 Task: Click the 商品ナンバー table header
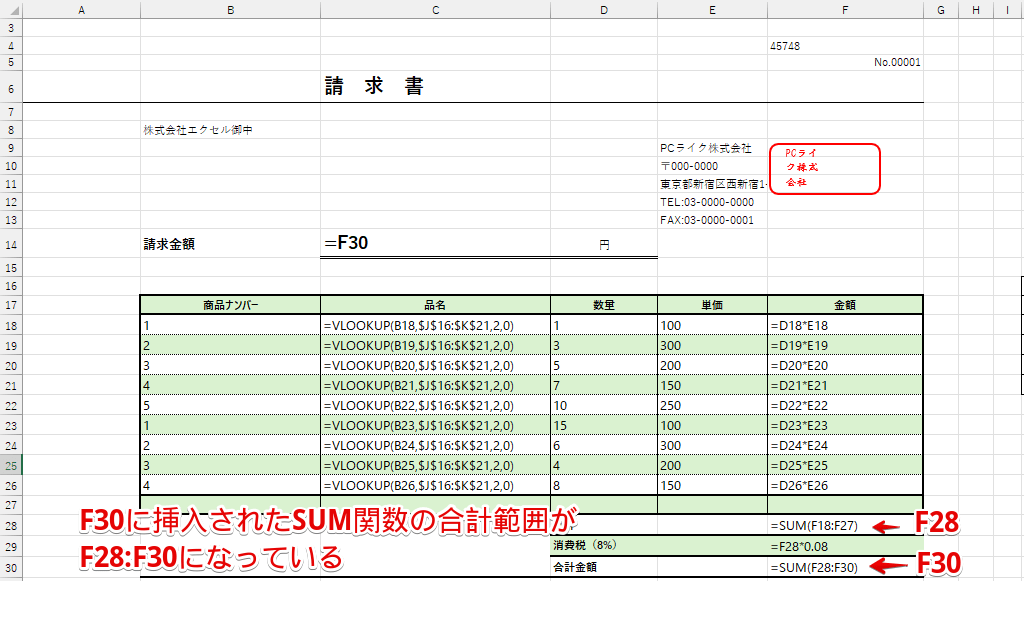tap(230, 305)
